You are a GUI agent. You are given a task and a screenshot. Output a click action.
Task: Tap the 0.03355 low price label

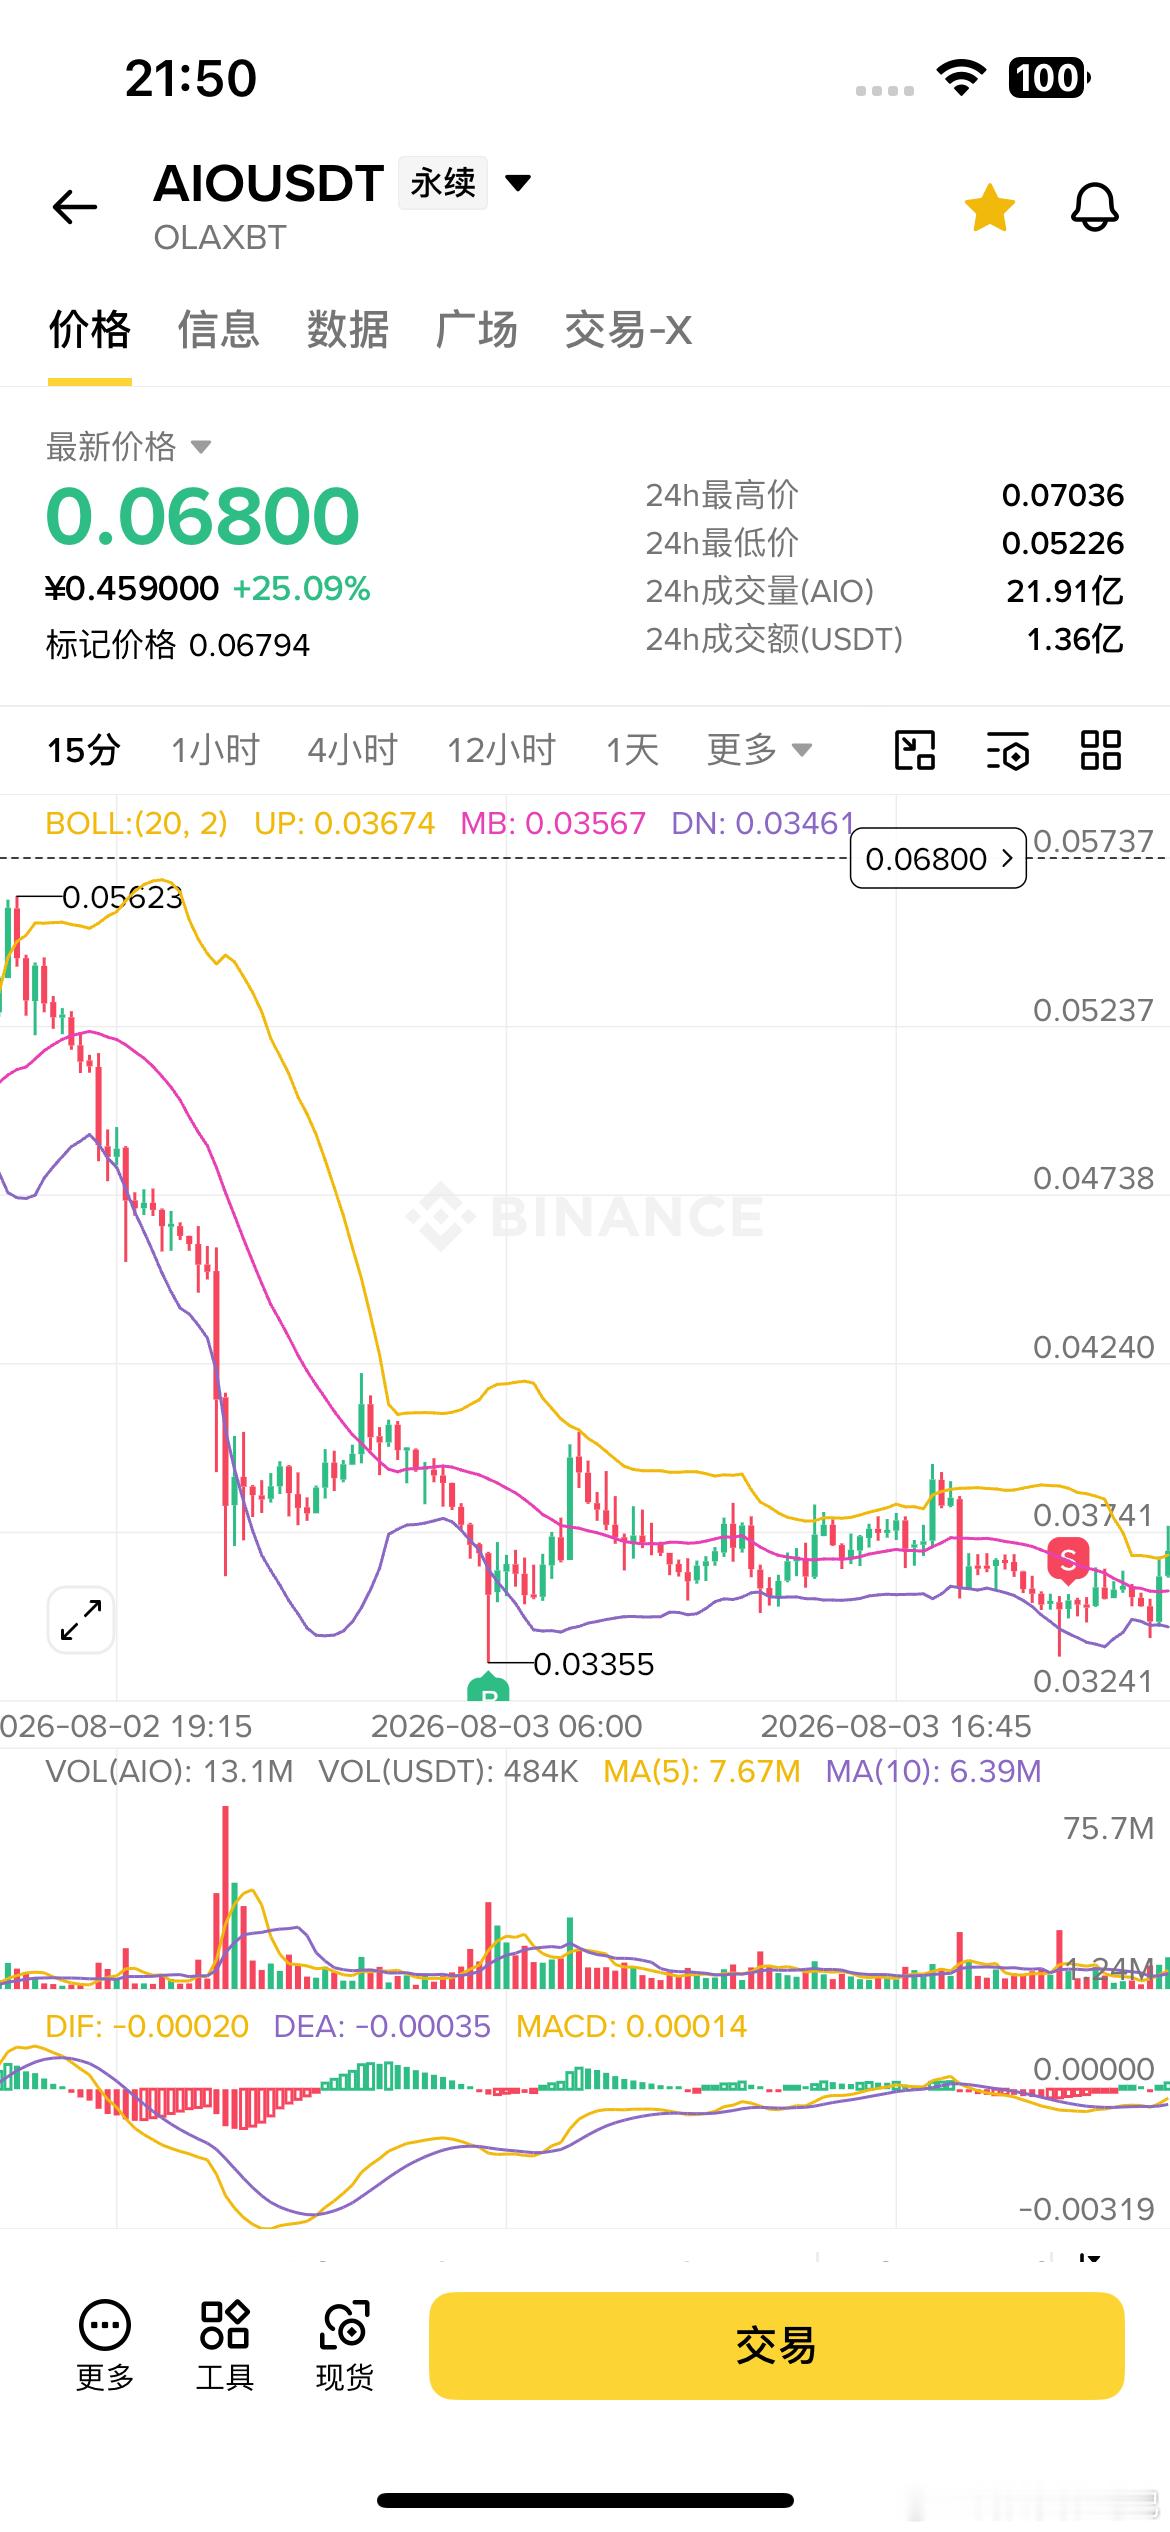click(x=593, y=1664)
